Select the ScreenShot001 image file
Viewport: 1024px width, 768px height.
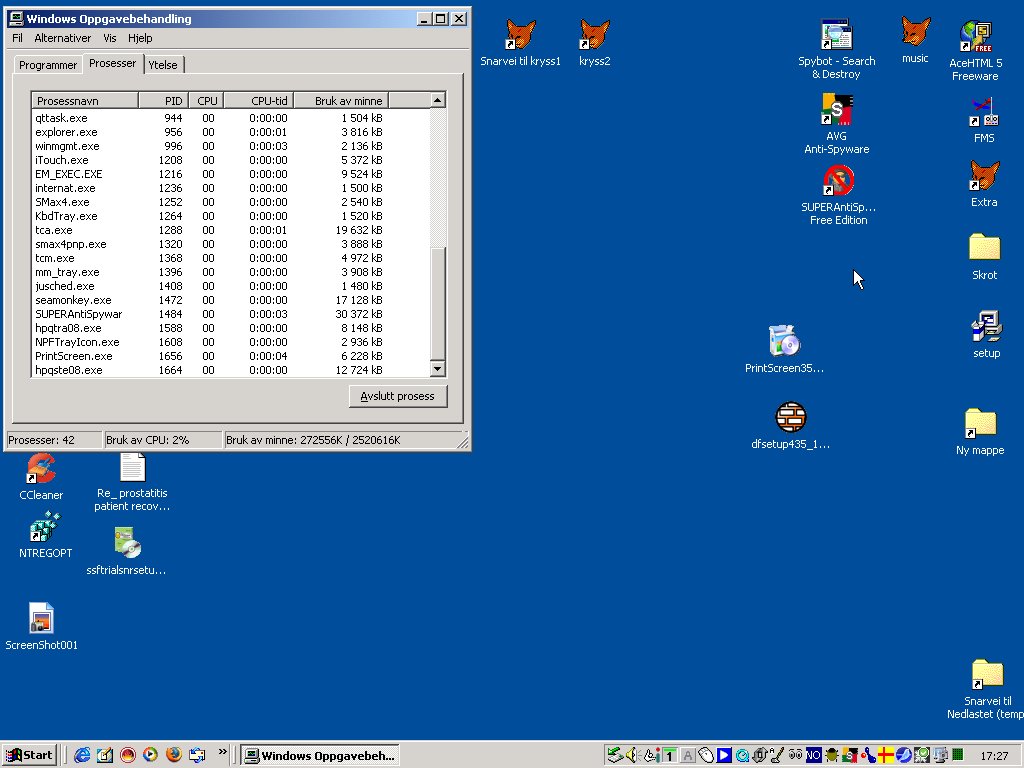coord(41,626)
